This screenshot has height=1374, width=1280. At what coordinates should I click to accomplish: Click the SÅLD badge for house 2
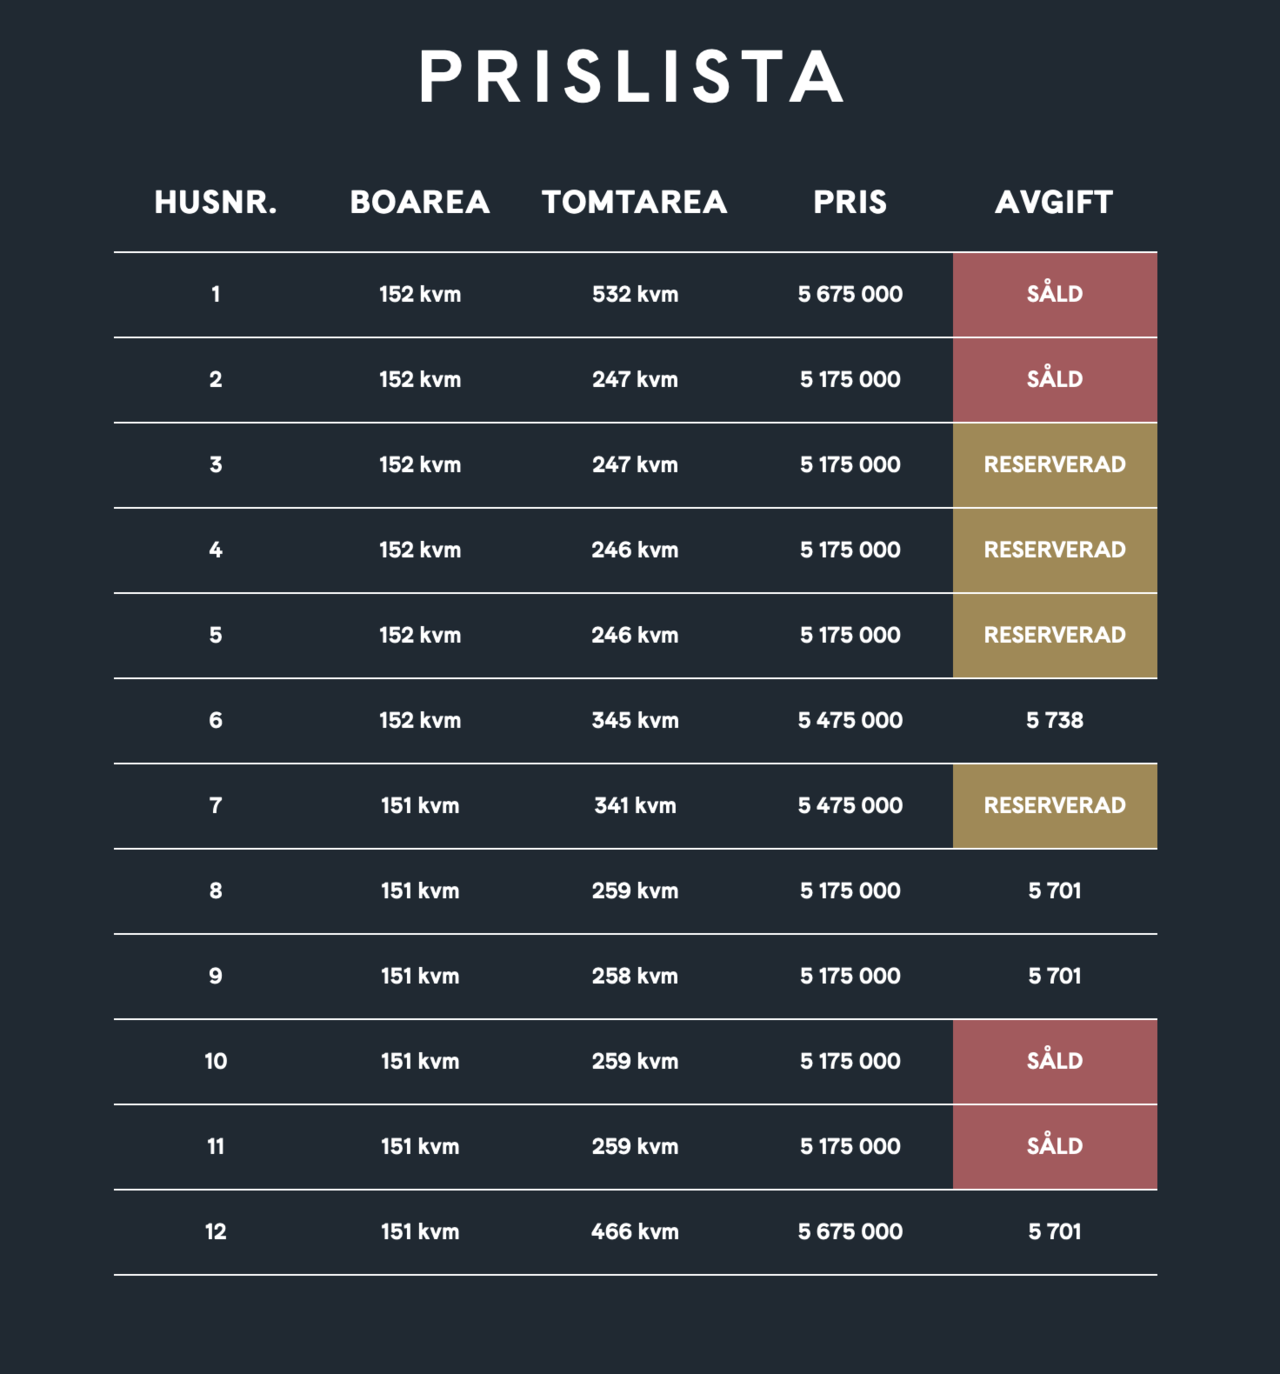(1055, 380)
